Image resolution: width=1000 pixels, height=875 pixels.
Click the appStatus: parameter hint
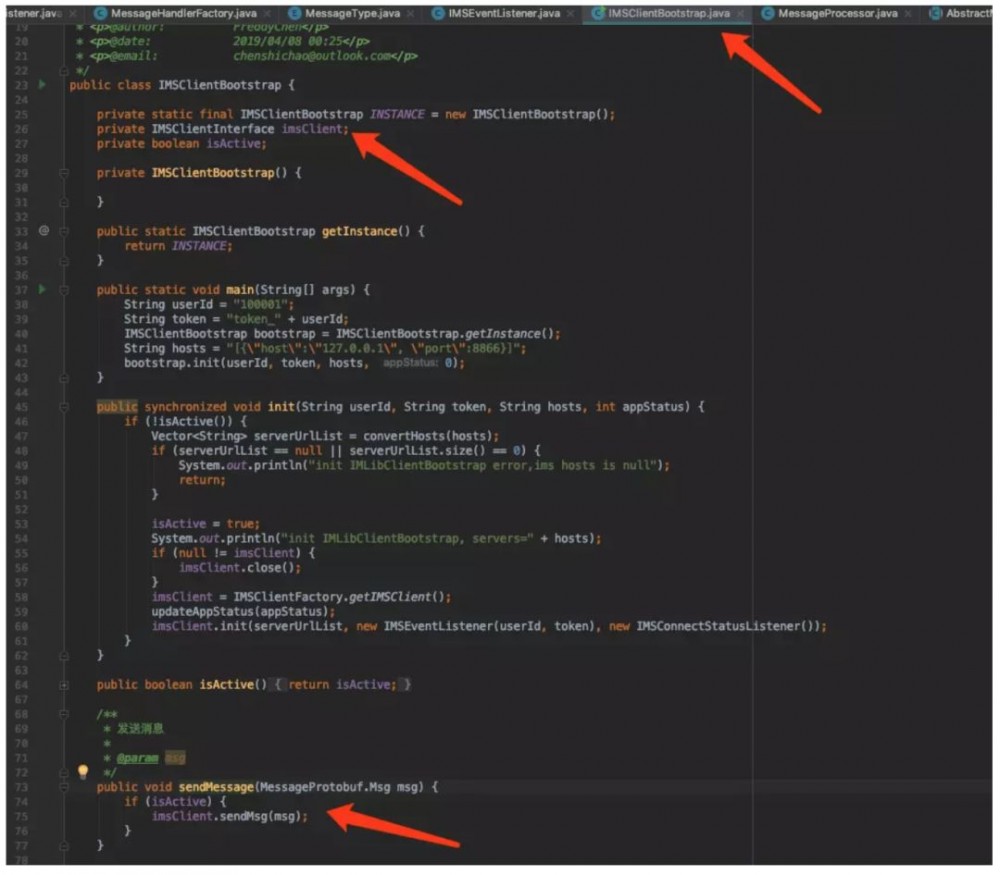[411, 362]
